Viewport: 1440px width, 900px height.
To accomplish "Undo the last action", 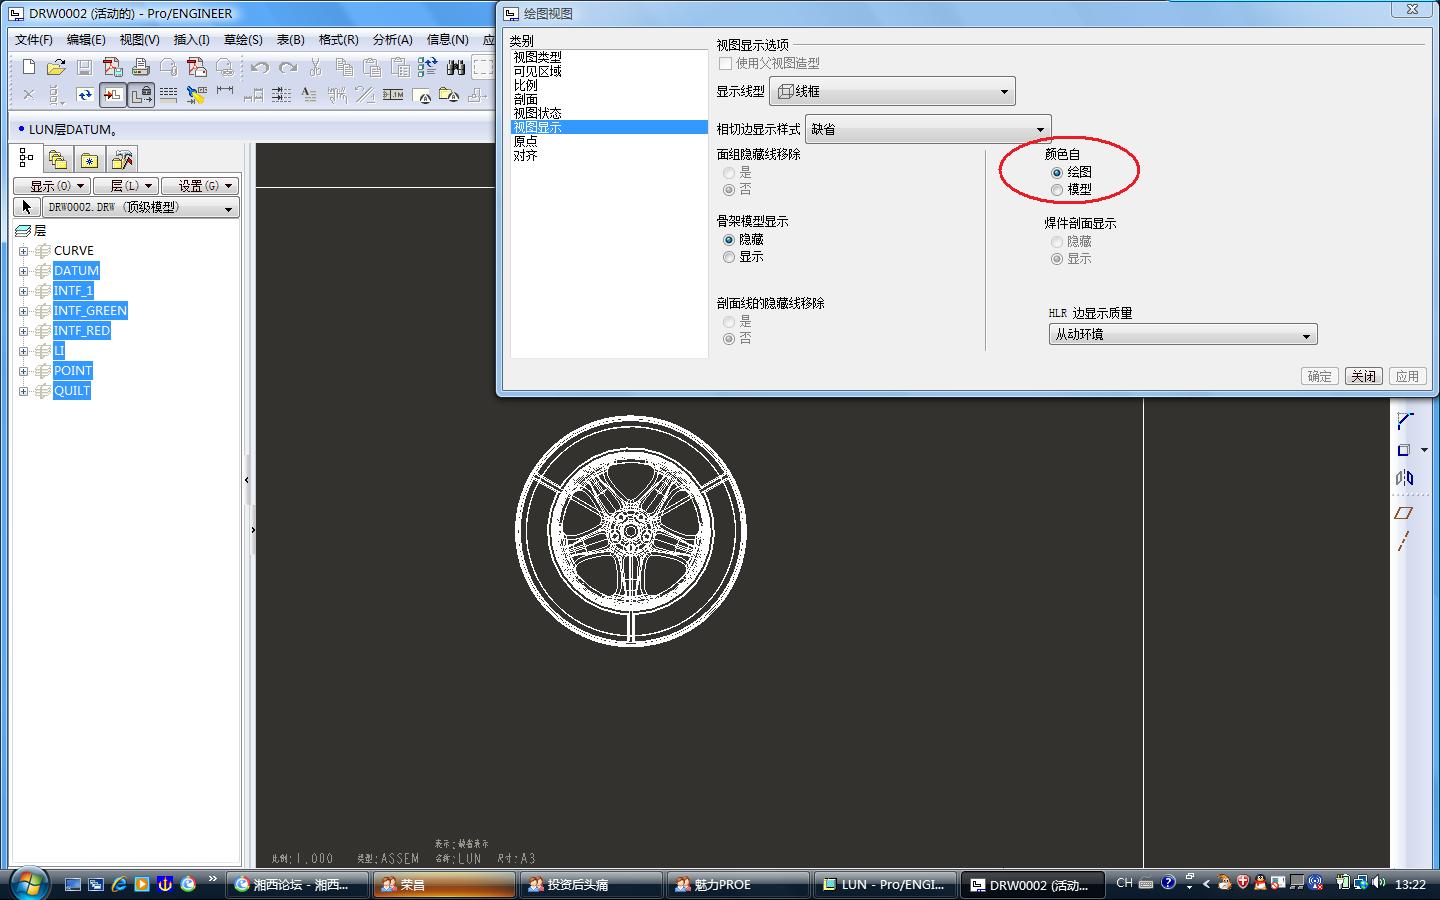I will tap(260, 67).
